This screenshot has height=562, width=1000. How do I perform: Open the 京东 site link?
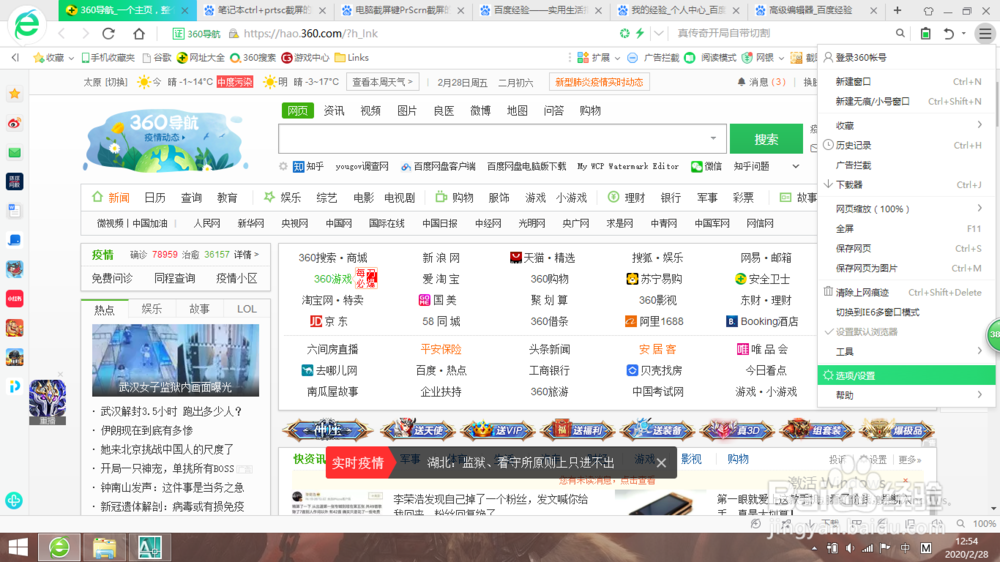[x=329, y=322]
